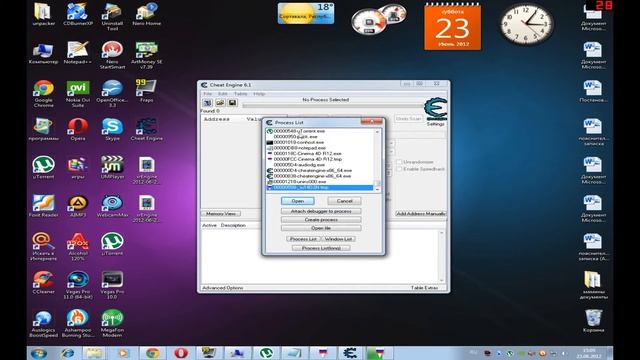Screen dimensions: 640x360
Task: Open File menu in Cheat Engine
Action: coord(208,94)
